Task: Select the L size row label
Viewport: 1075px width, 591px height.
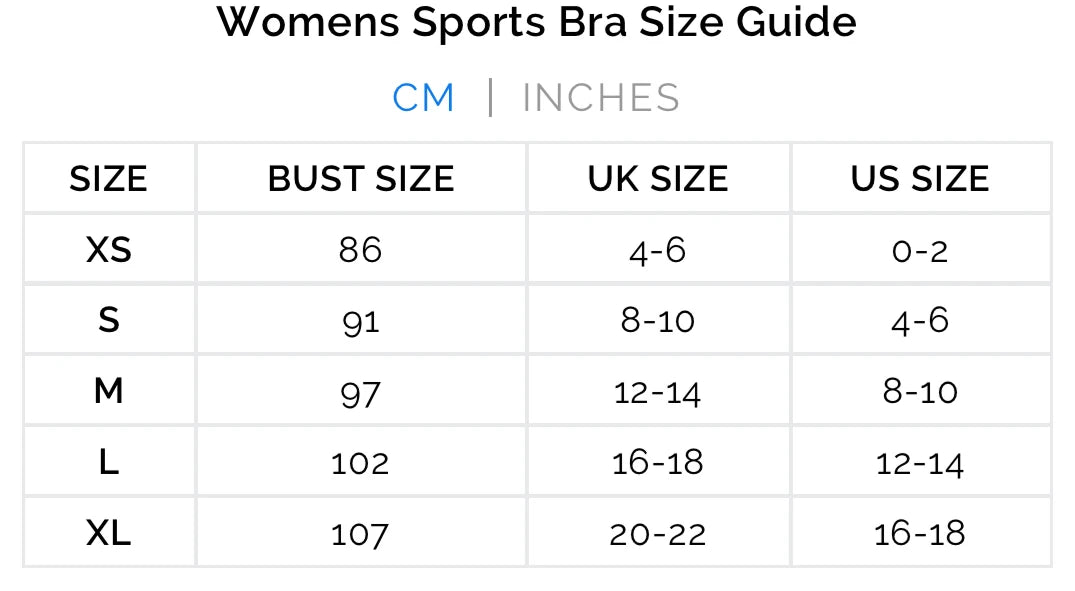Action: (108, 462)
